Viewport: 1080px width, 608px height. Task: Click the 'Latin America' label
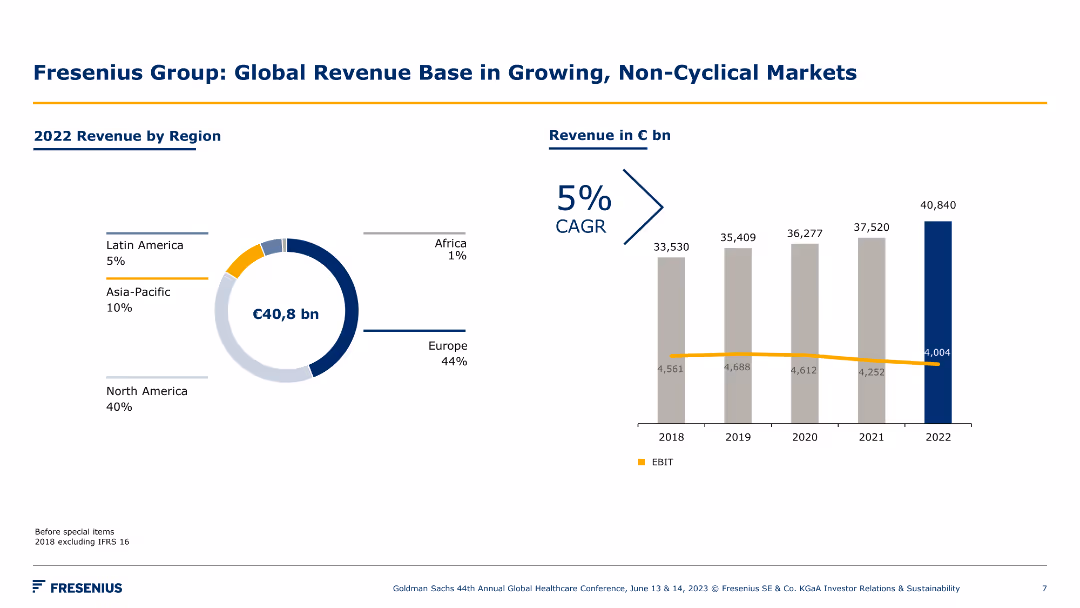[145, 245]
